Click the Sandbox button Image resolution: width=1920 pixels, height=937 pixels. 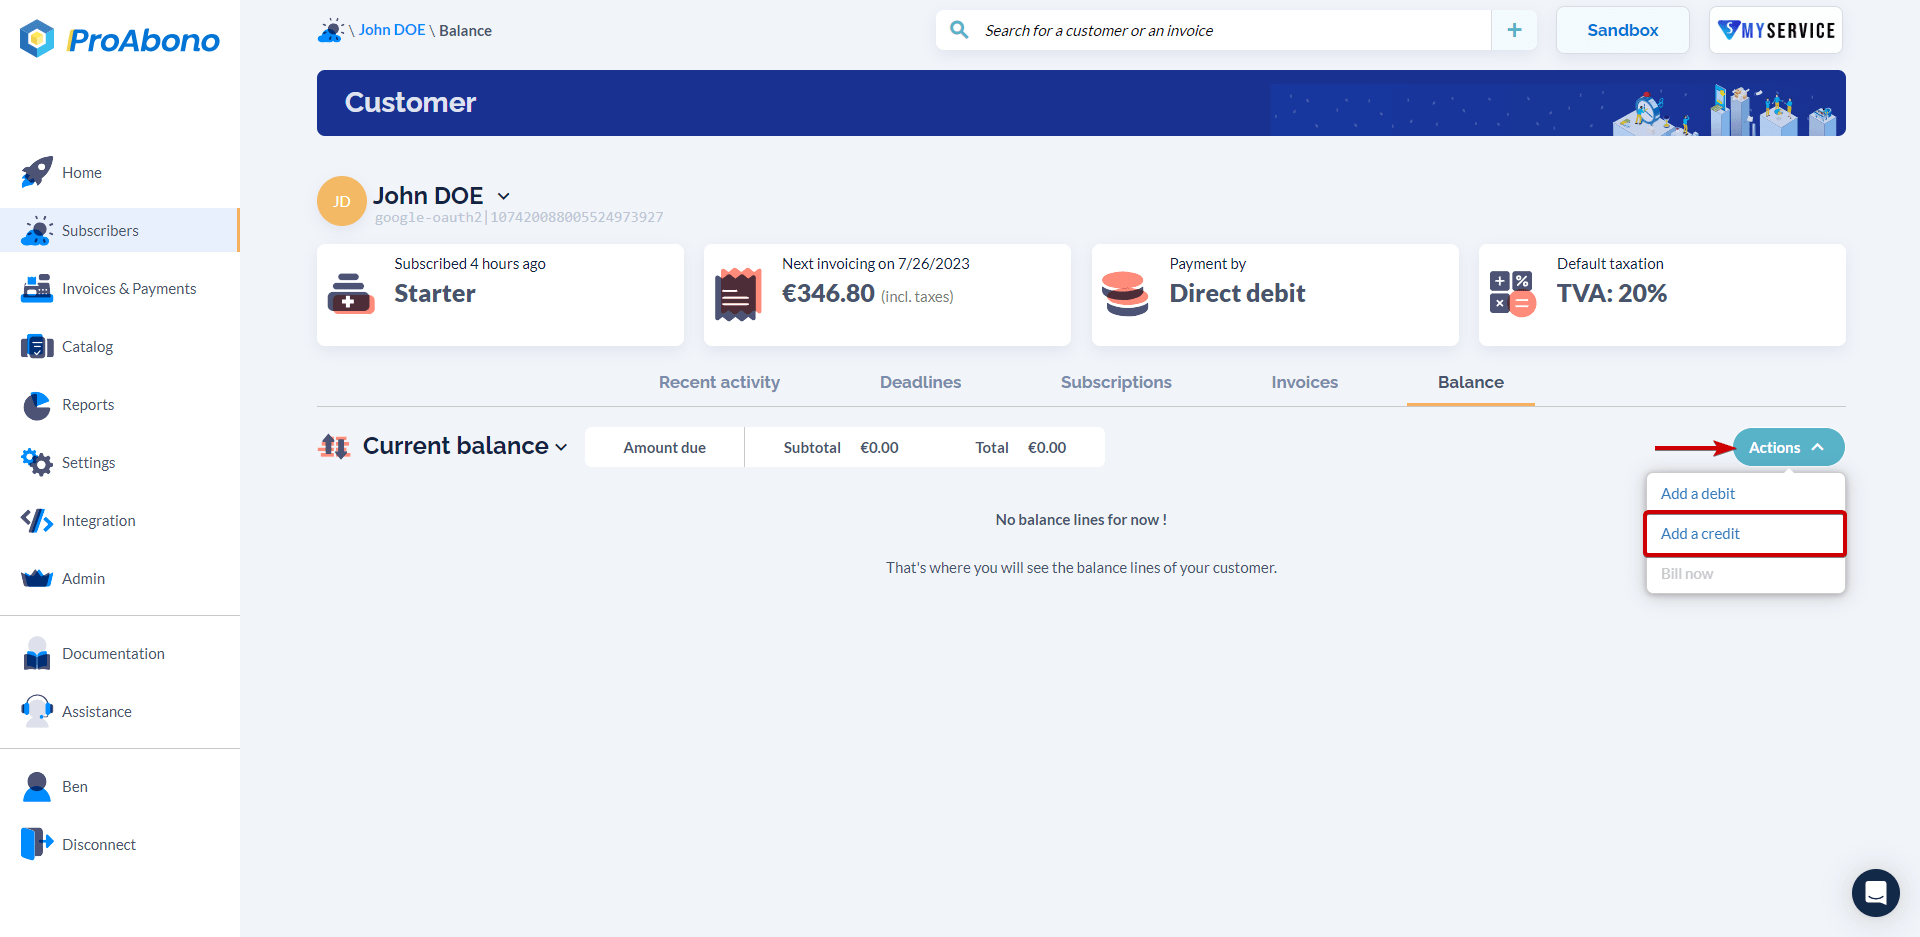click(x=1622, y=30)
